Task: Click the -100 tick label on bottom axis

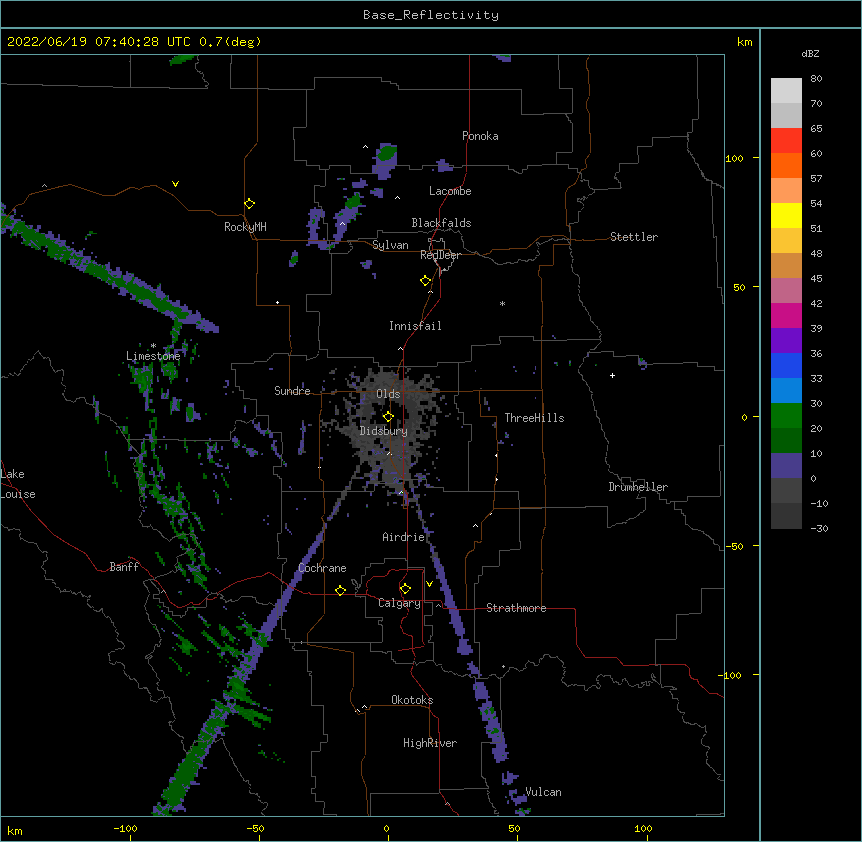Action: click(125, 829)
